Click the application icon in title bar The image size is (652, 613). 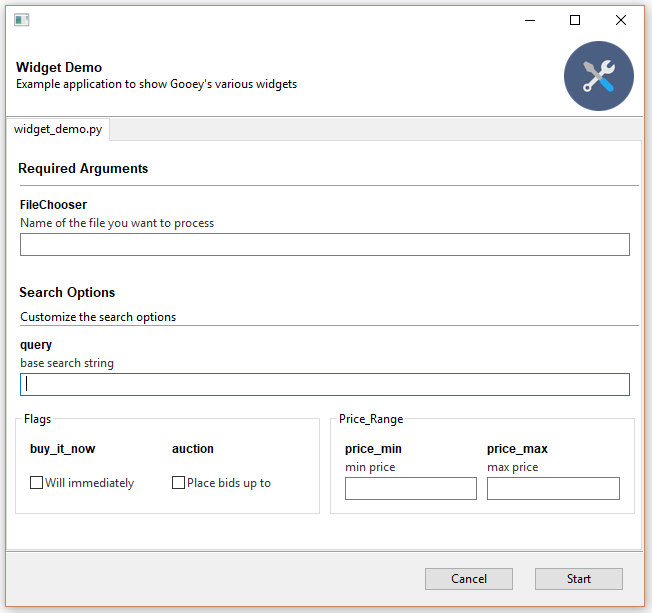pos(21,20)
